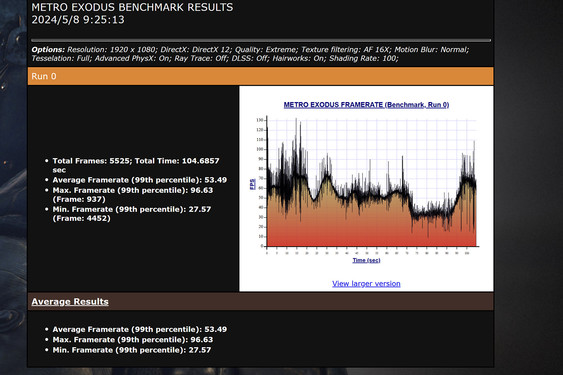563x375 pixels.
Task: Open the View larger version link
Action: pos(366,283)
